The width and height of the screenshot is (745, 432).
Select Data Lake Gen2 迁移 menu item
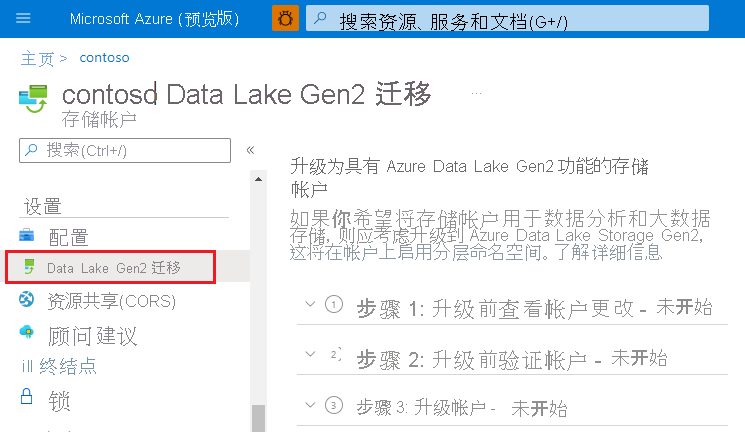click(113, 268)
